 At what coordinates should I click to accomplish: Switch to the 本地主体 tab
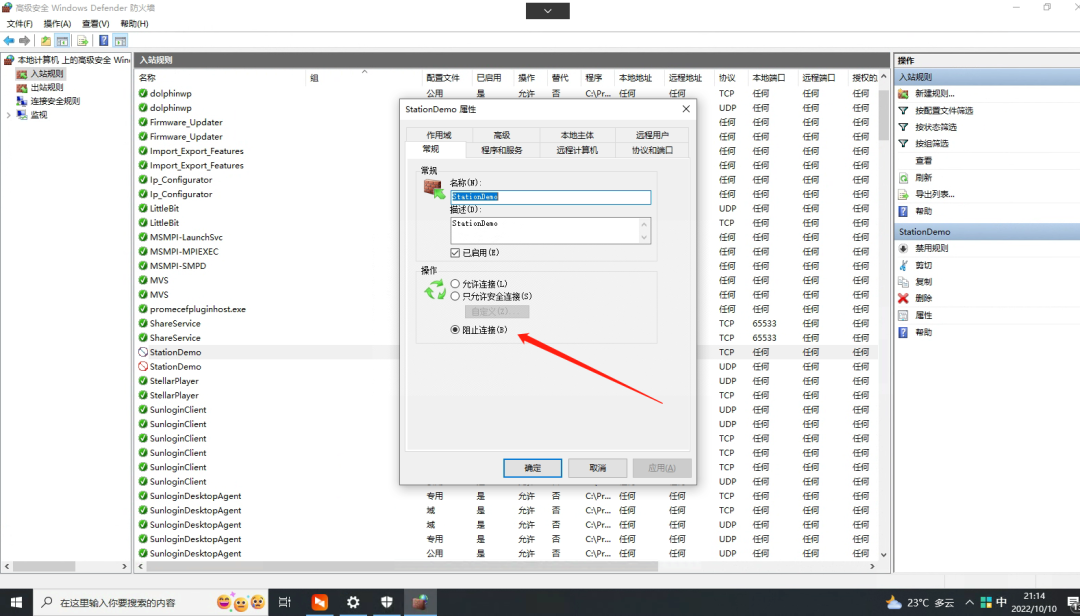577,135
